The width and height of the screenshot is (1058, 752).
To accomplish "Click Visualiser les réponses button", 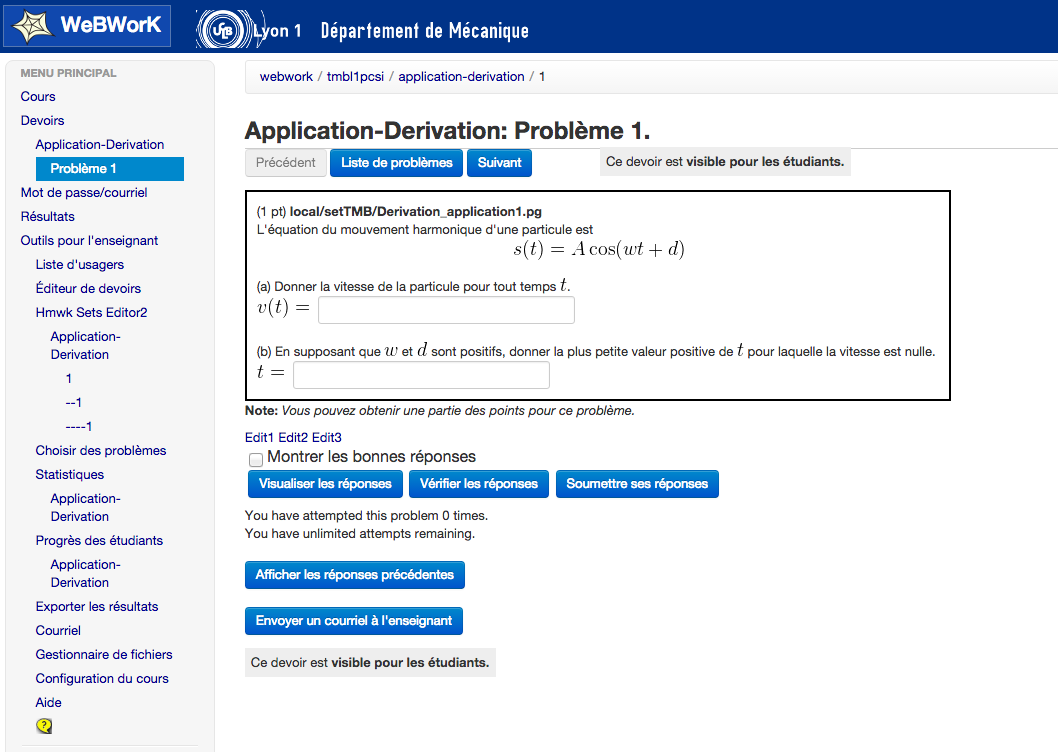I will click(x=325, y=484).
